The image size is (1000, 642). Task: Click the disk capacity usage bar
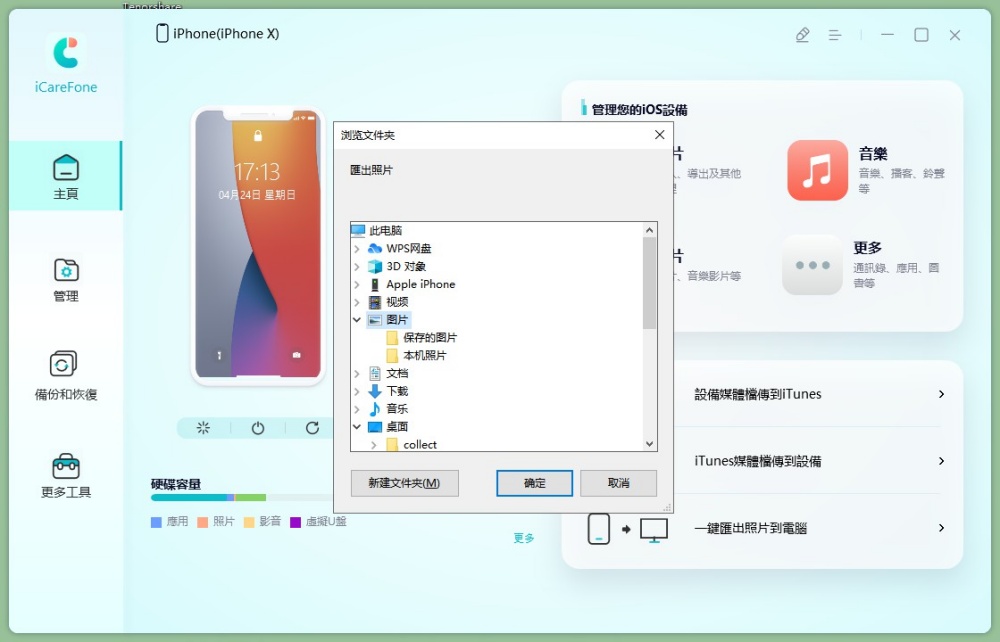click(x=242, y=497)
